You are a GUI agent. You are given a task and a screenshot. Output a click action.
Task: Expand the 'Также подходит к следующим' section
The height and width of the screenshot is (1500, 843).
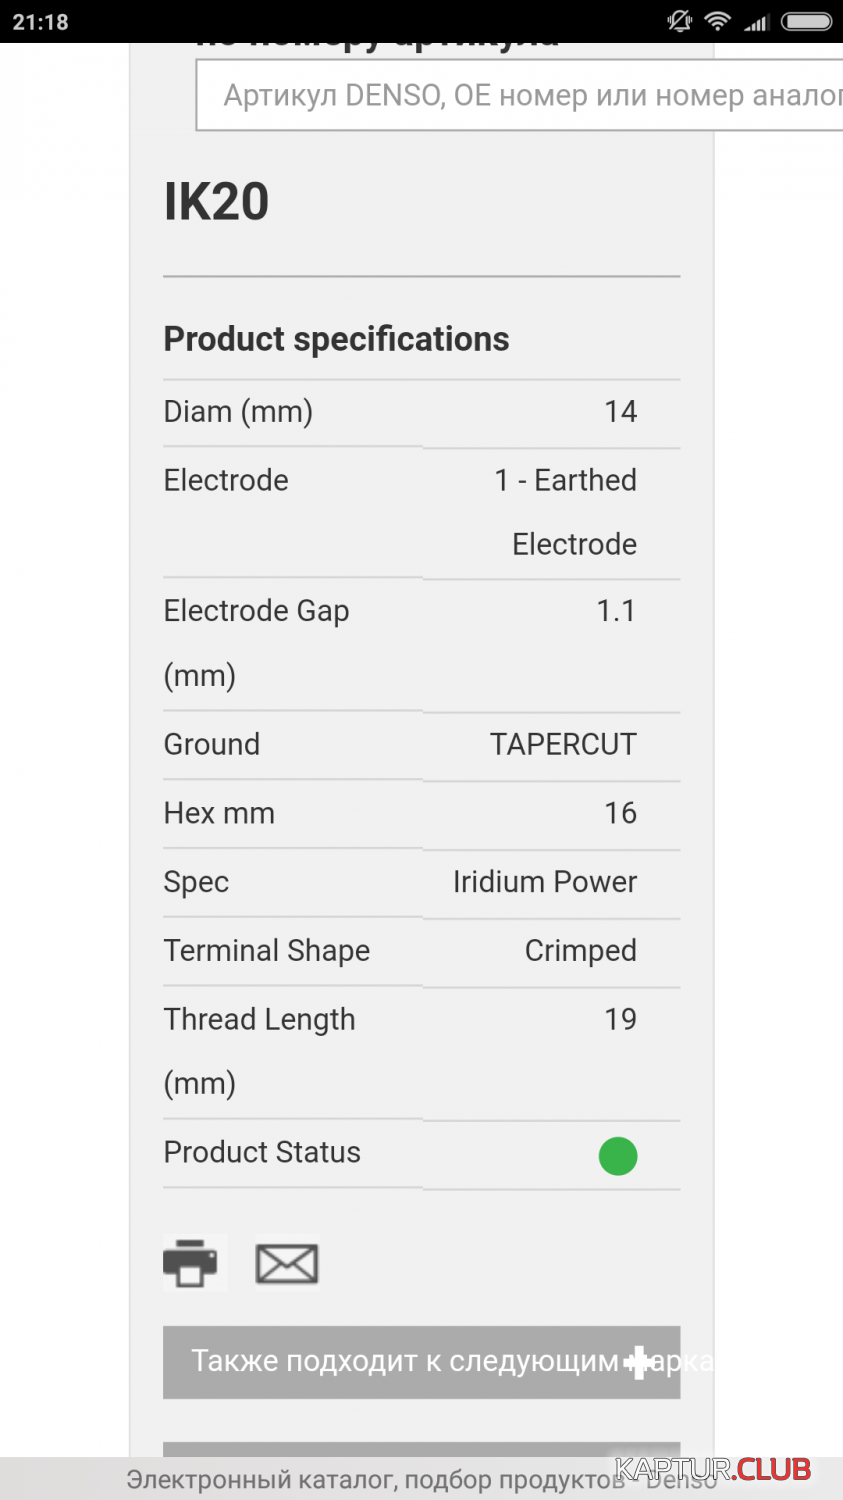pyautogui.click(x=405, y=1361)
